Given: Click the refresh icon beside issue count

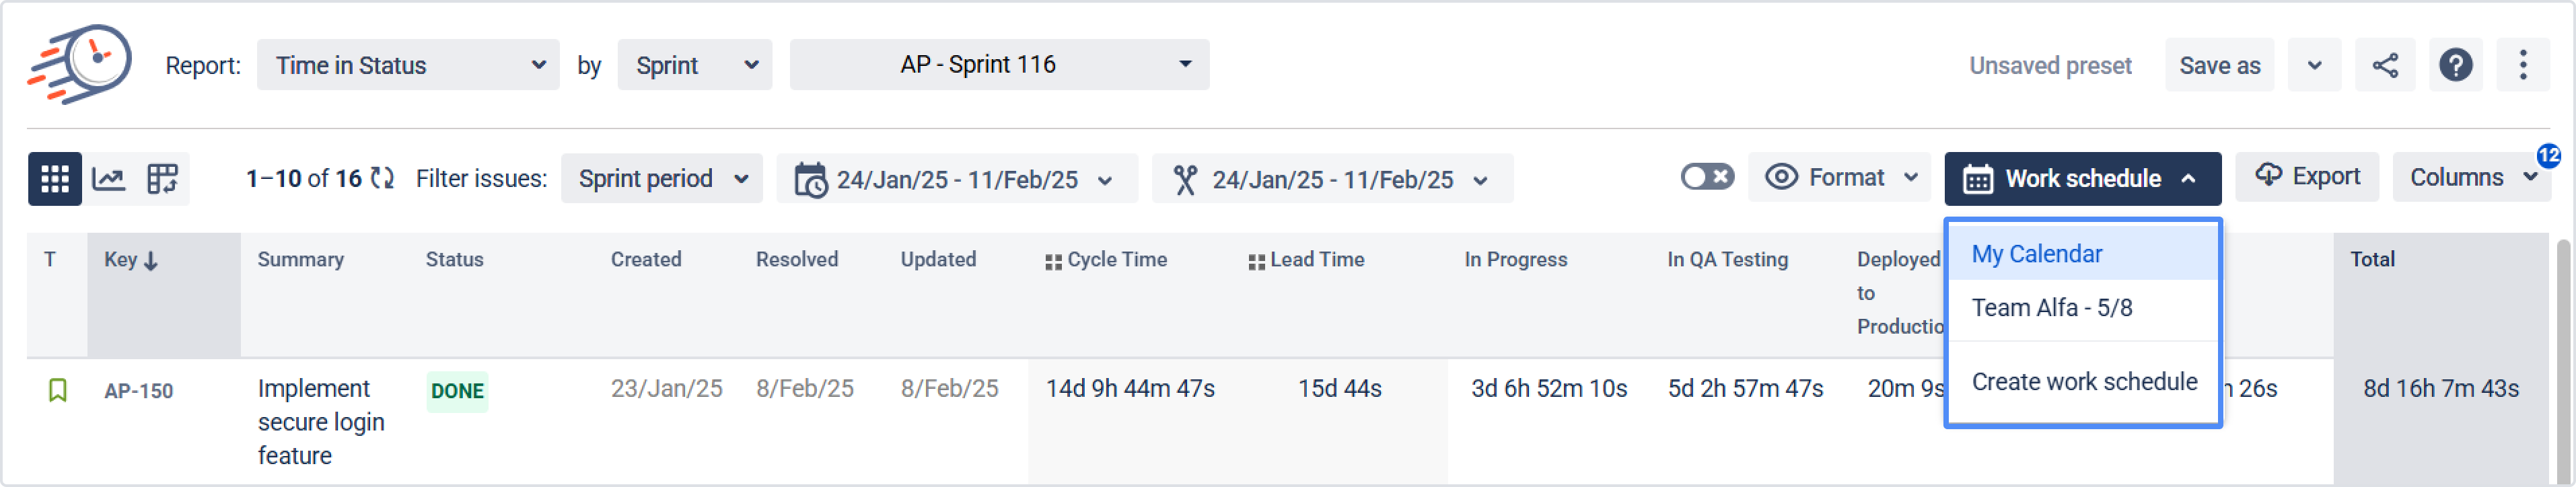Looking at the screenshot, I should 382,179.
